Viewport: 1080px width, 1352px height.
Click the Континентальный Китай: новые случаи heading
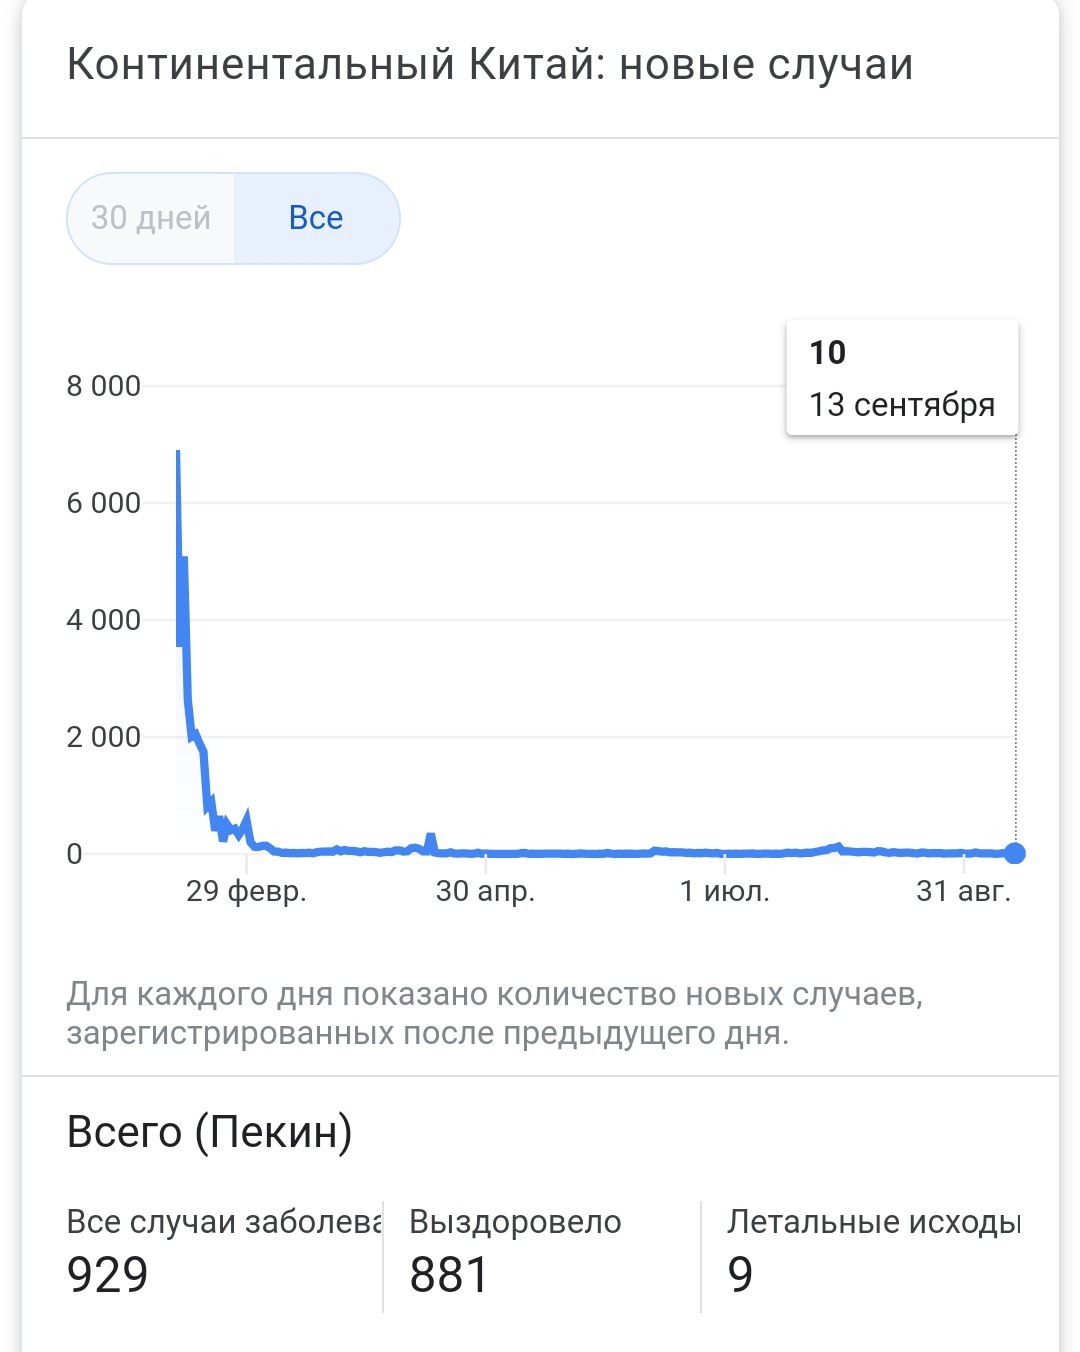(x=490, y=65)
